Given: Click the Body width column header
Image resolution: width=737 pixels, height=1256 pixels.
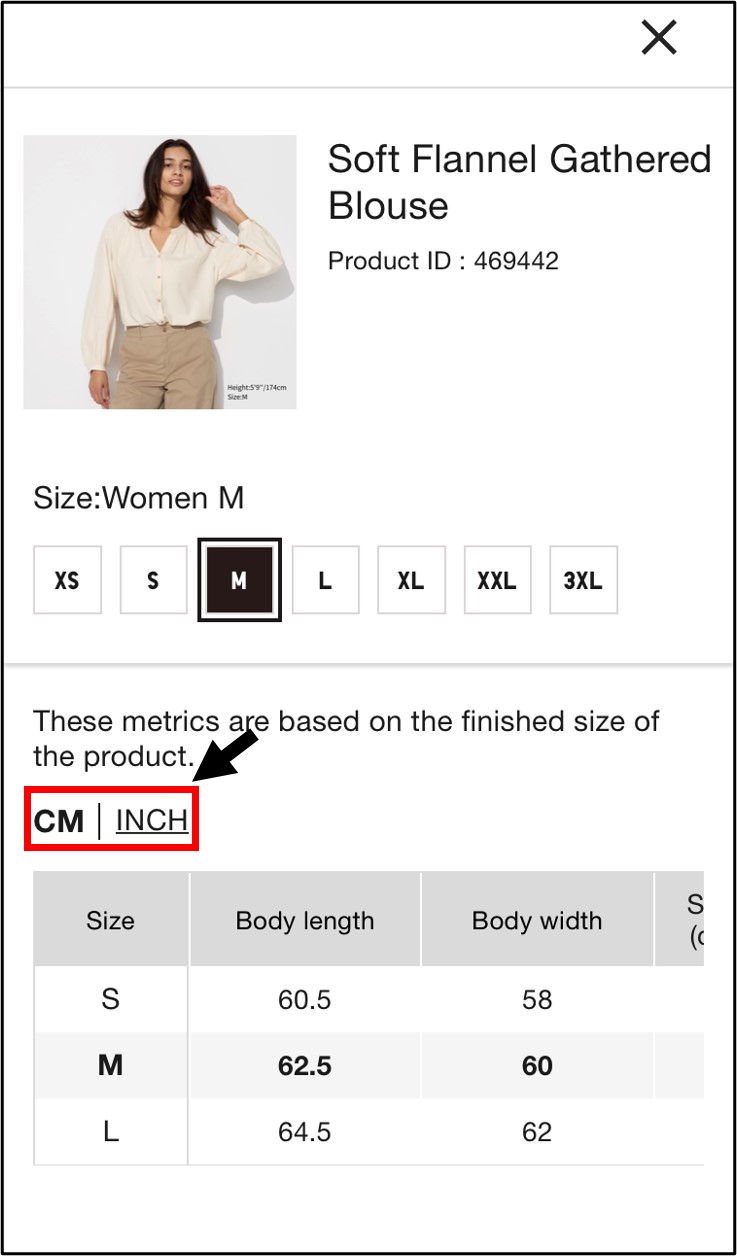Looking at the screenshot, I should [x=537, y=920].
